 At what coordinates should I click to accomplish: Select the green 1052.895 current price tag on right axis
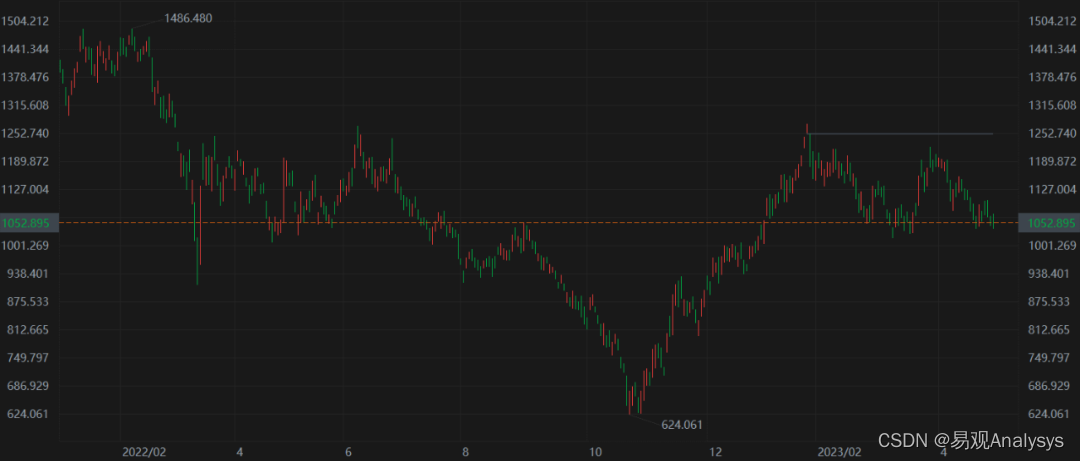(x=1049, y=223)
